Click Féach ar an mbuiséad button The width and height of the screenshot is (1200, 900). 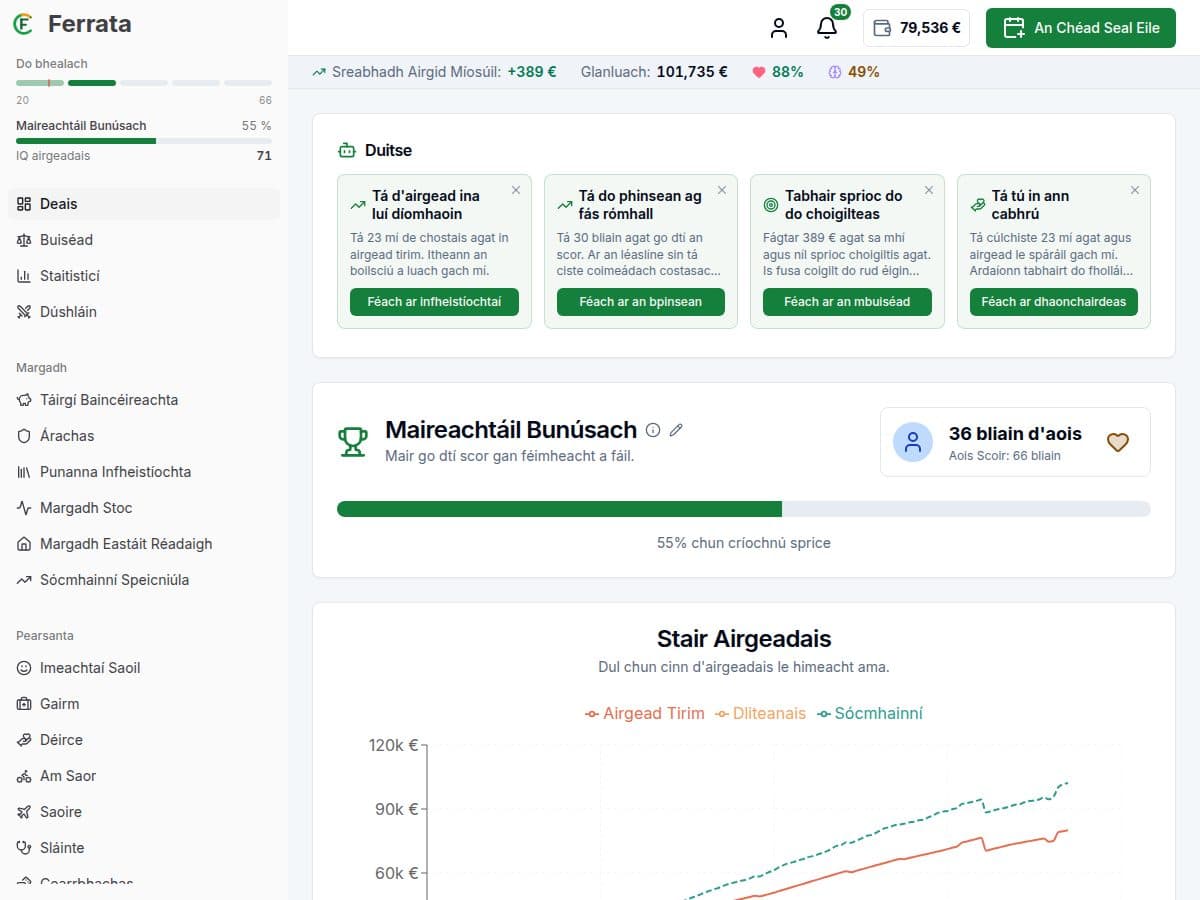pyautogui.click(x=847, y=302)
